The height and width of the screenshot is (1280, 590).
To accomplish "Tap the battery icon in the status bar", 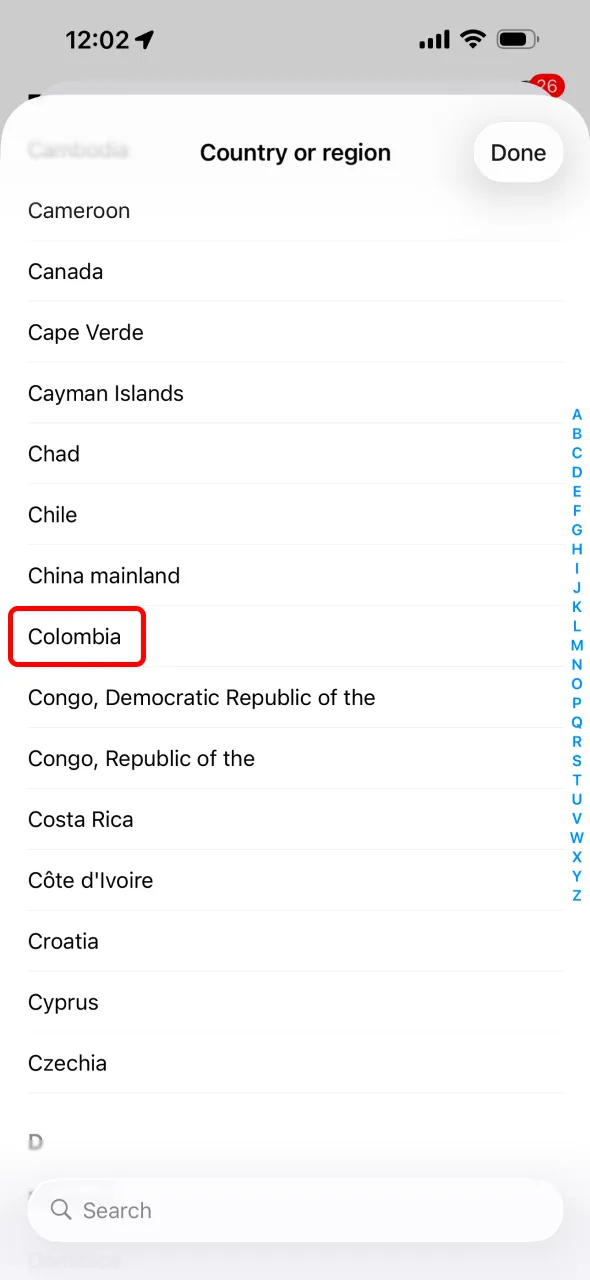I will pyautogui.click(x=518, y=38).
